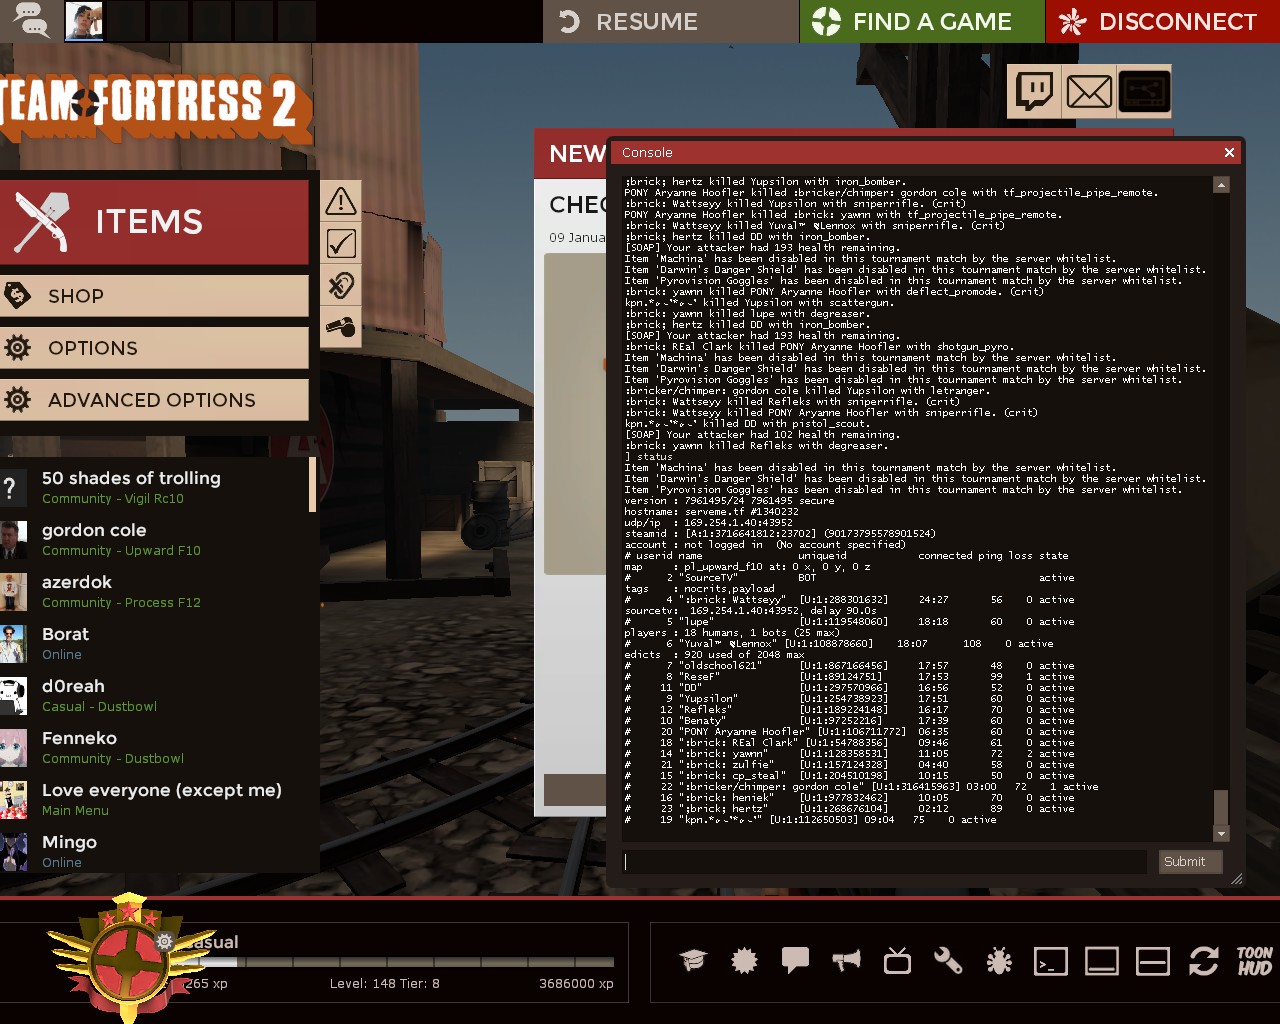Toggle the crossed-out ear mute icon
The width and height of the screenshot is (1280, 1024).
pyautogui.click(x=341, y=286)
